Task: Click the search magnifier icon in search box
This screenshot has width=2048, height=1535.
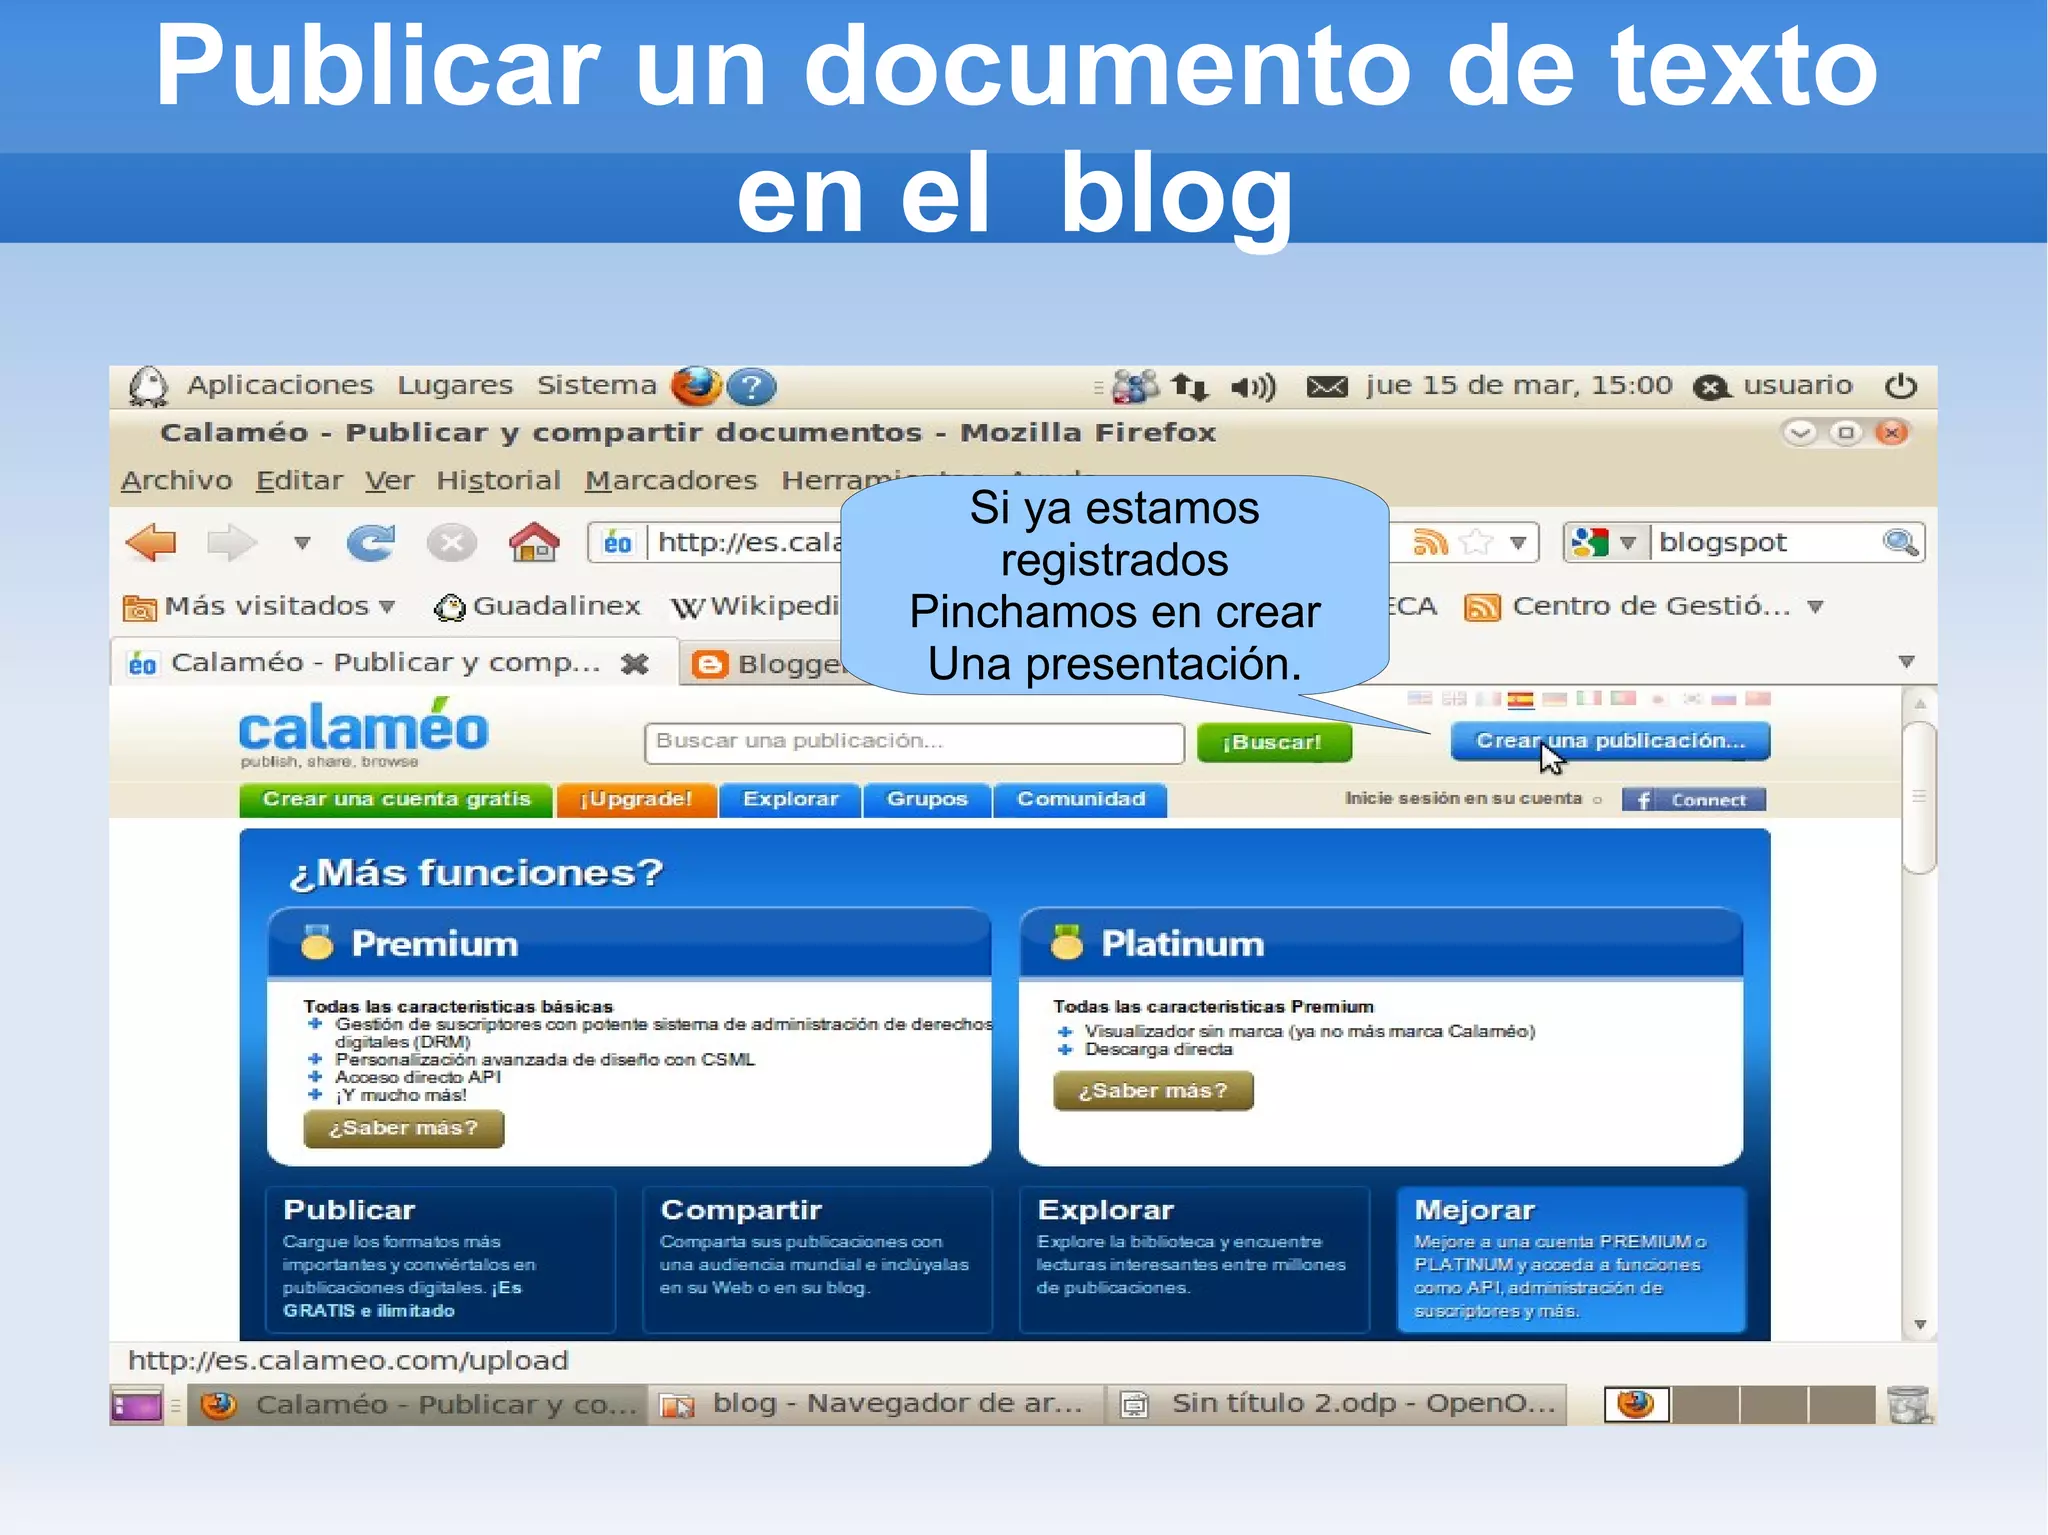Action: click(1900, 543)
